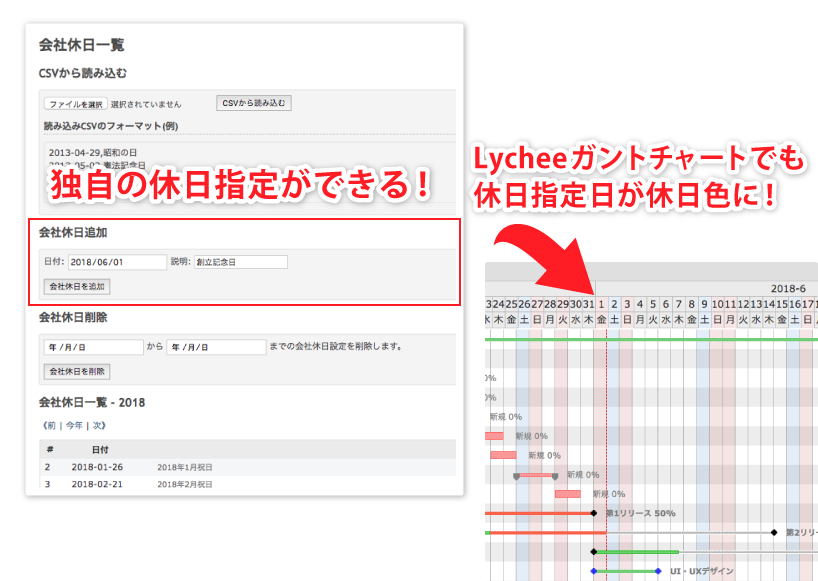This screenshot has height=581, width=818.
Task: Go to previous year via 前 link
Action: coord(50,425)
